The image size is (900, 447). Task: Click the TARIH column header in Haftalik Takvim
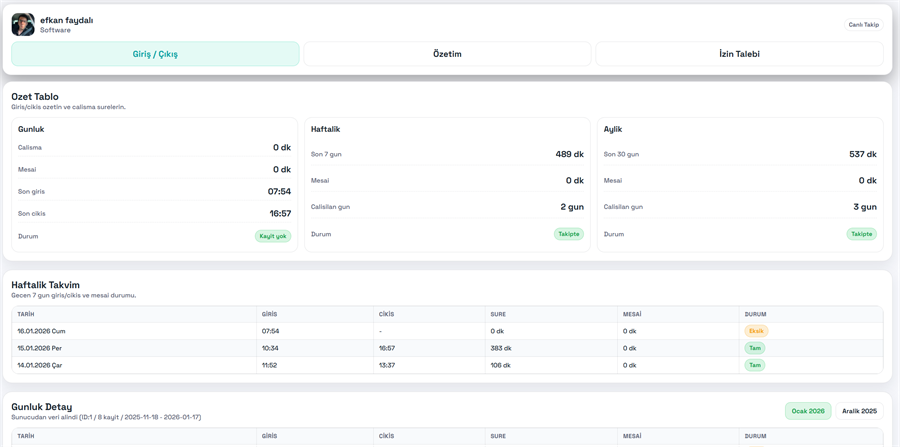coord(26,314)
